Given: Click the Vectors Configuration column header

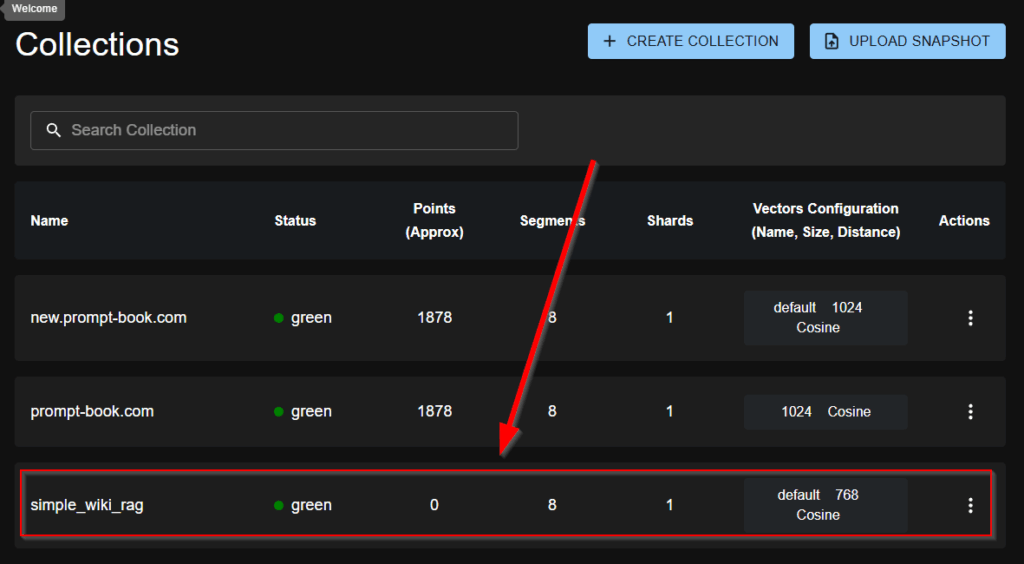Looking at the screenshot, I should 825,220.
